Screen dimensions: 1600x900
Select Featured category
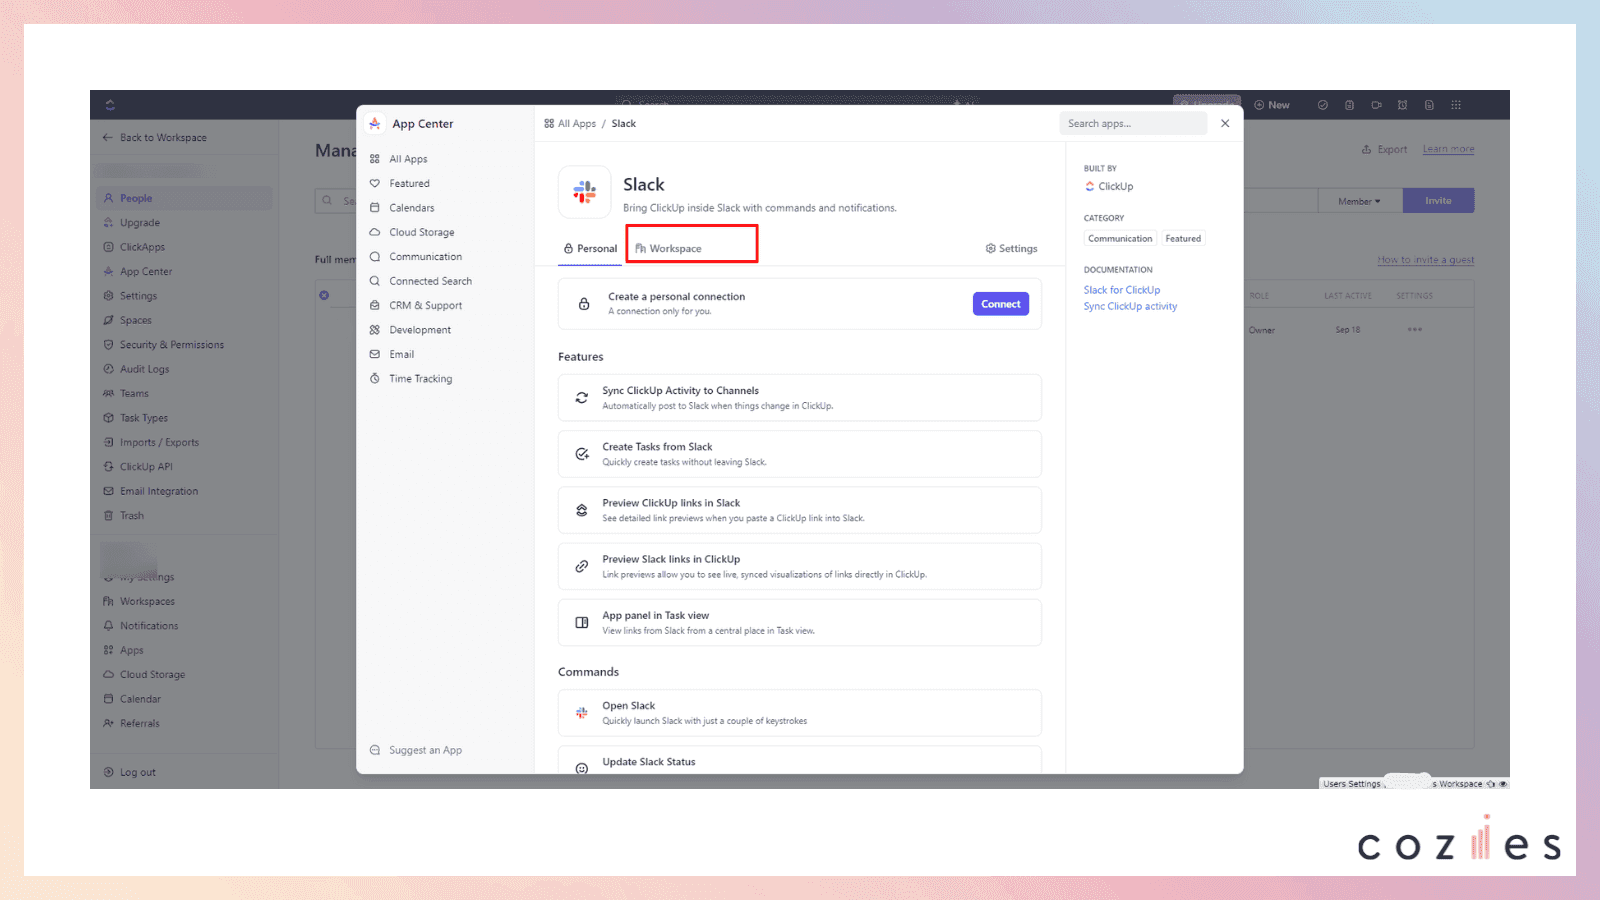click(x=400, y=183)
